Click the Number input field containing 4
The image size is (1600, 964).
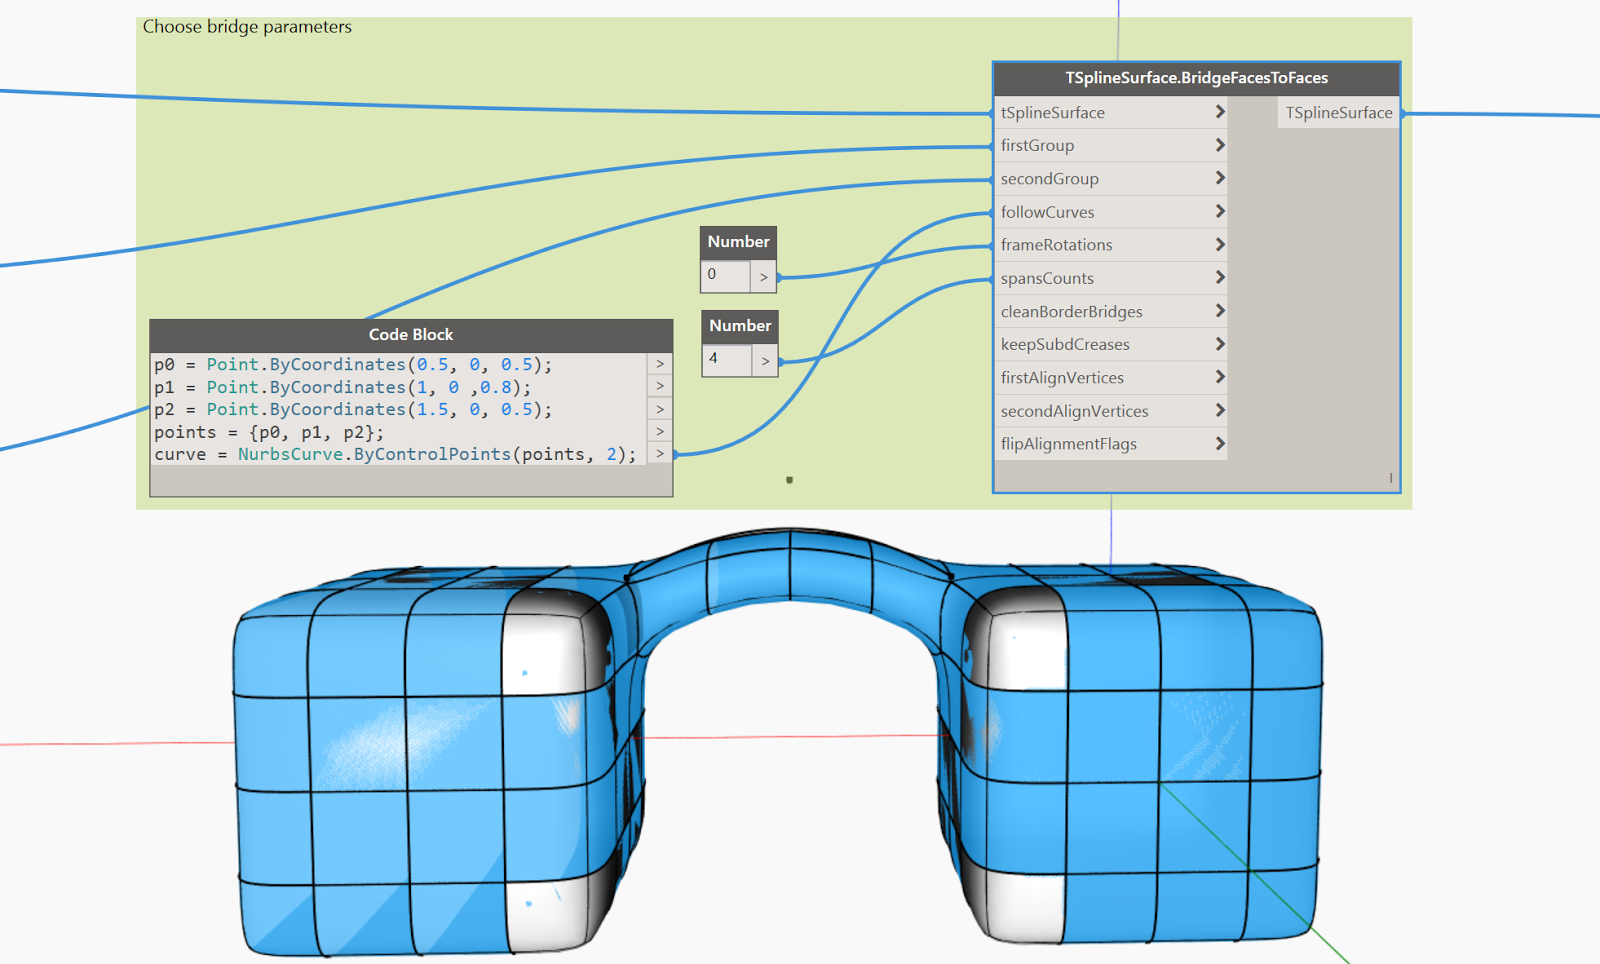725,360
